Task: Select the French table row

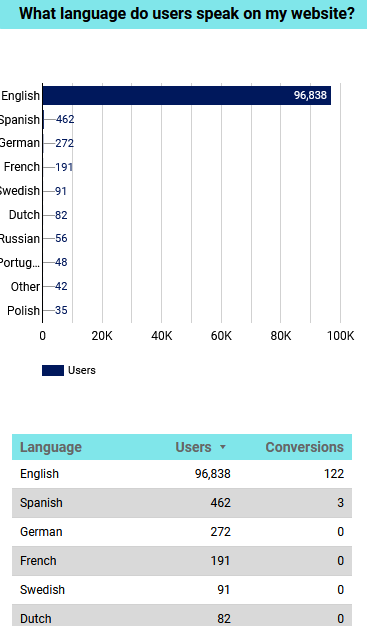Action: click(x=182, y=561)
